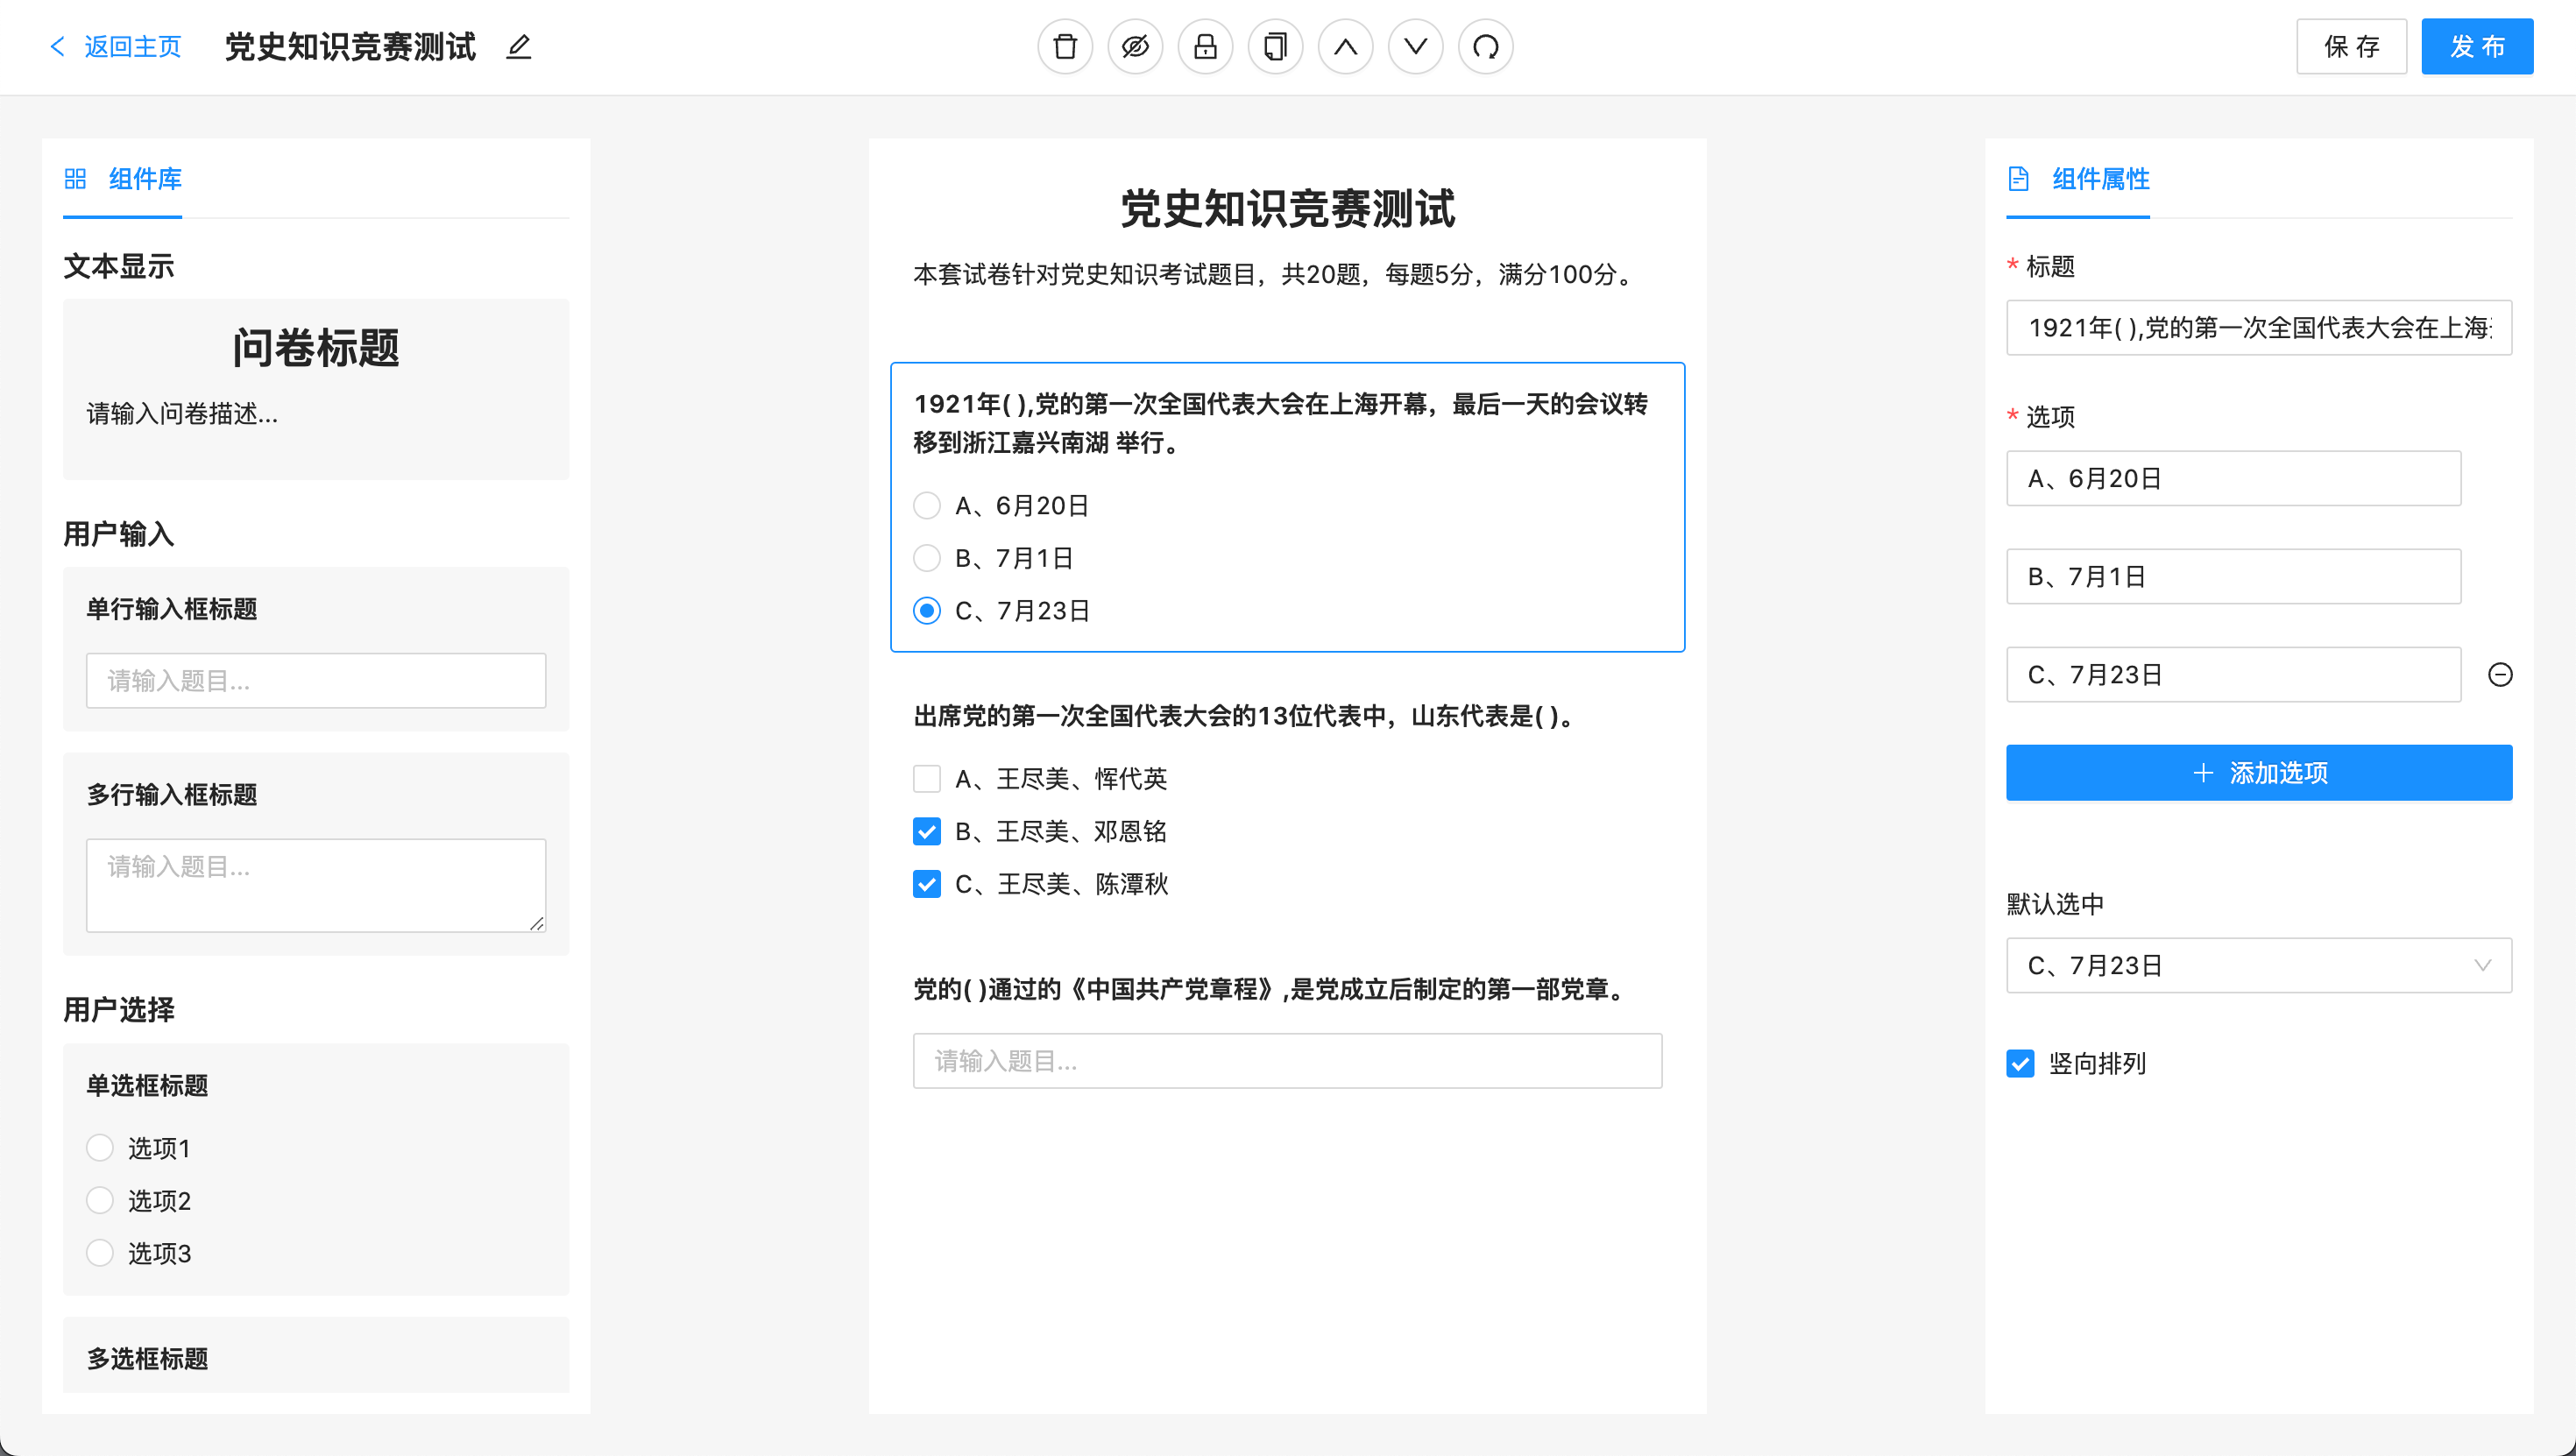Click the trash delete icon in toolbar

1065,47
